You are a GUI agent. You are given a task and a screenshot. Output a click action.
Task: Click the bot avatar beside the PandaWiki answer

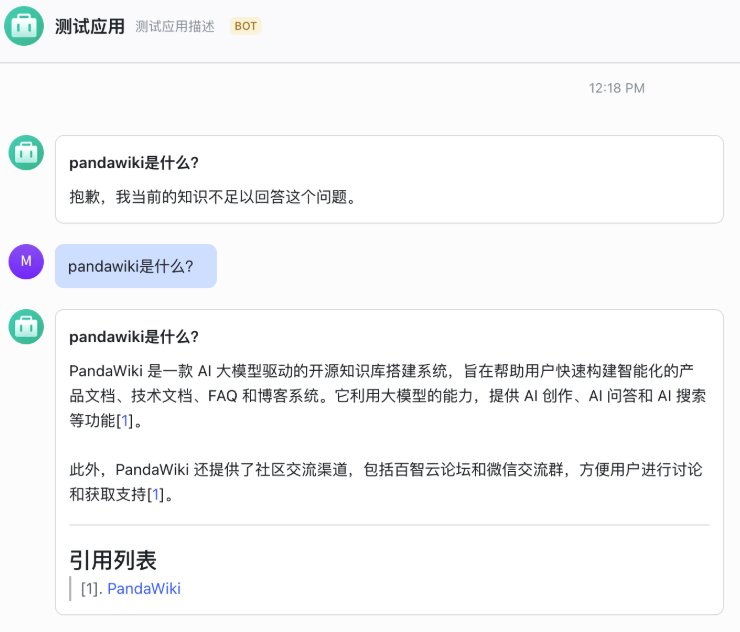[x=26, y=327]
